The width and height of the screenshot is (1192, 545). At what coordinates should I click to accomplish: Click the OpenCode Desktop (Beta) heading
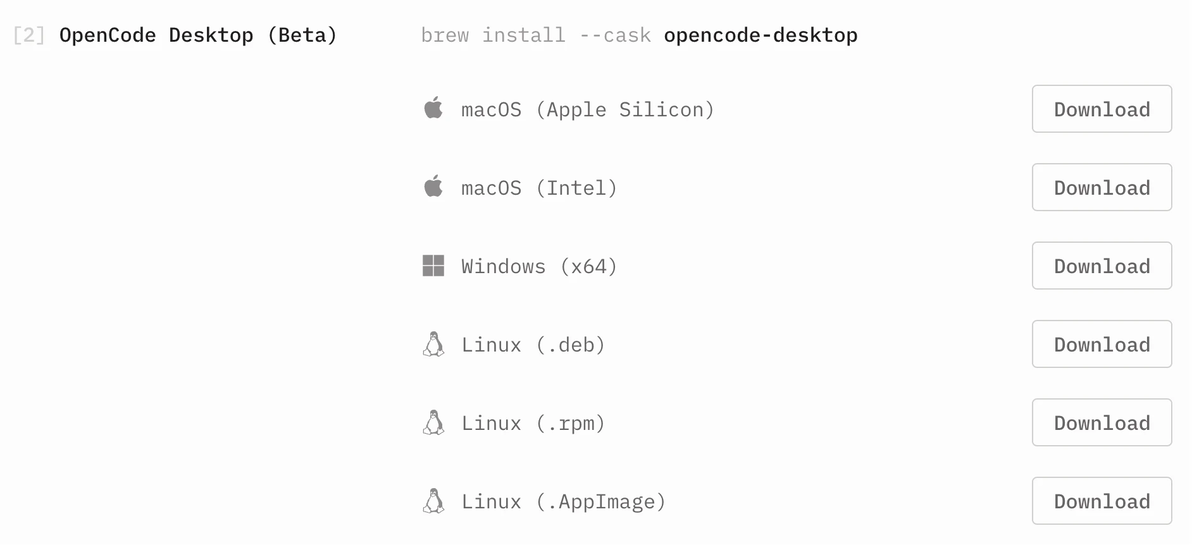click(x=198, y=36)
